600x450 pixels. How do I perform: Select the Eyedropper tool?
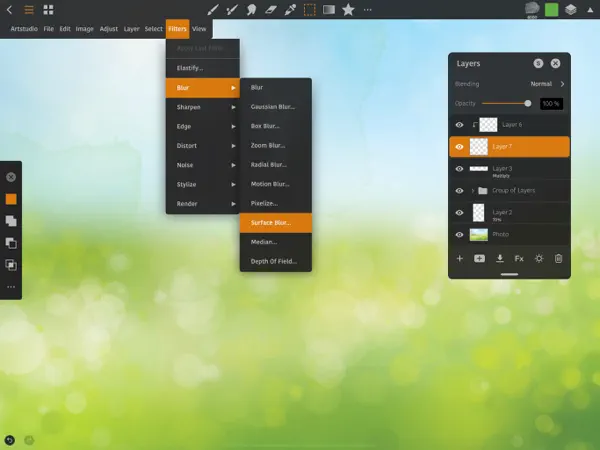(x=290, y=10)
